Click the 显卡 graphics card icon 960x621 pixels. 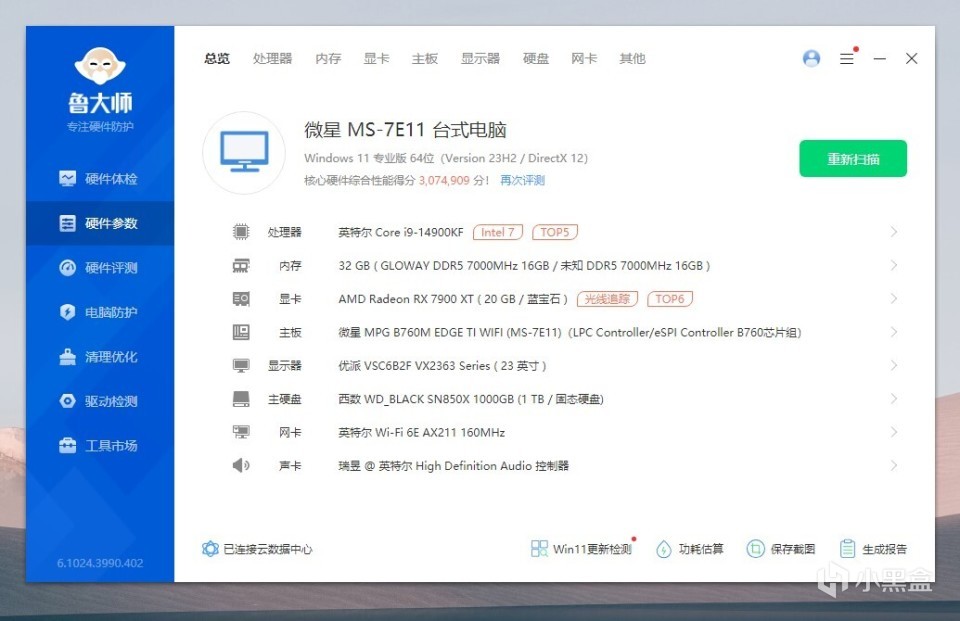(x=241, y=299)
